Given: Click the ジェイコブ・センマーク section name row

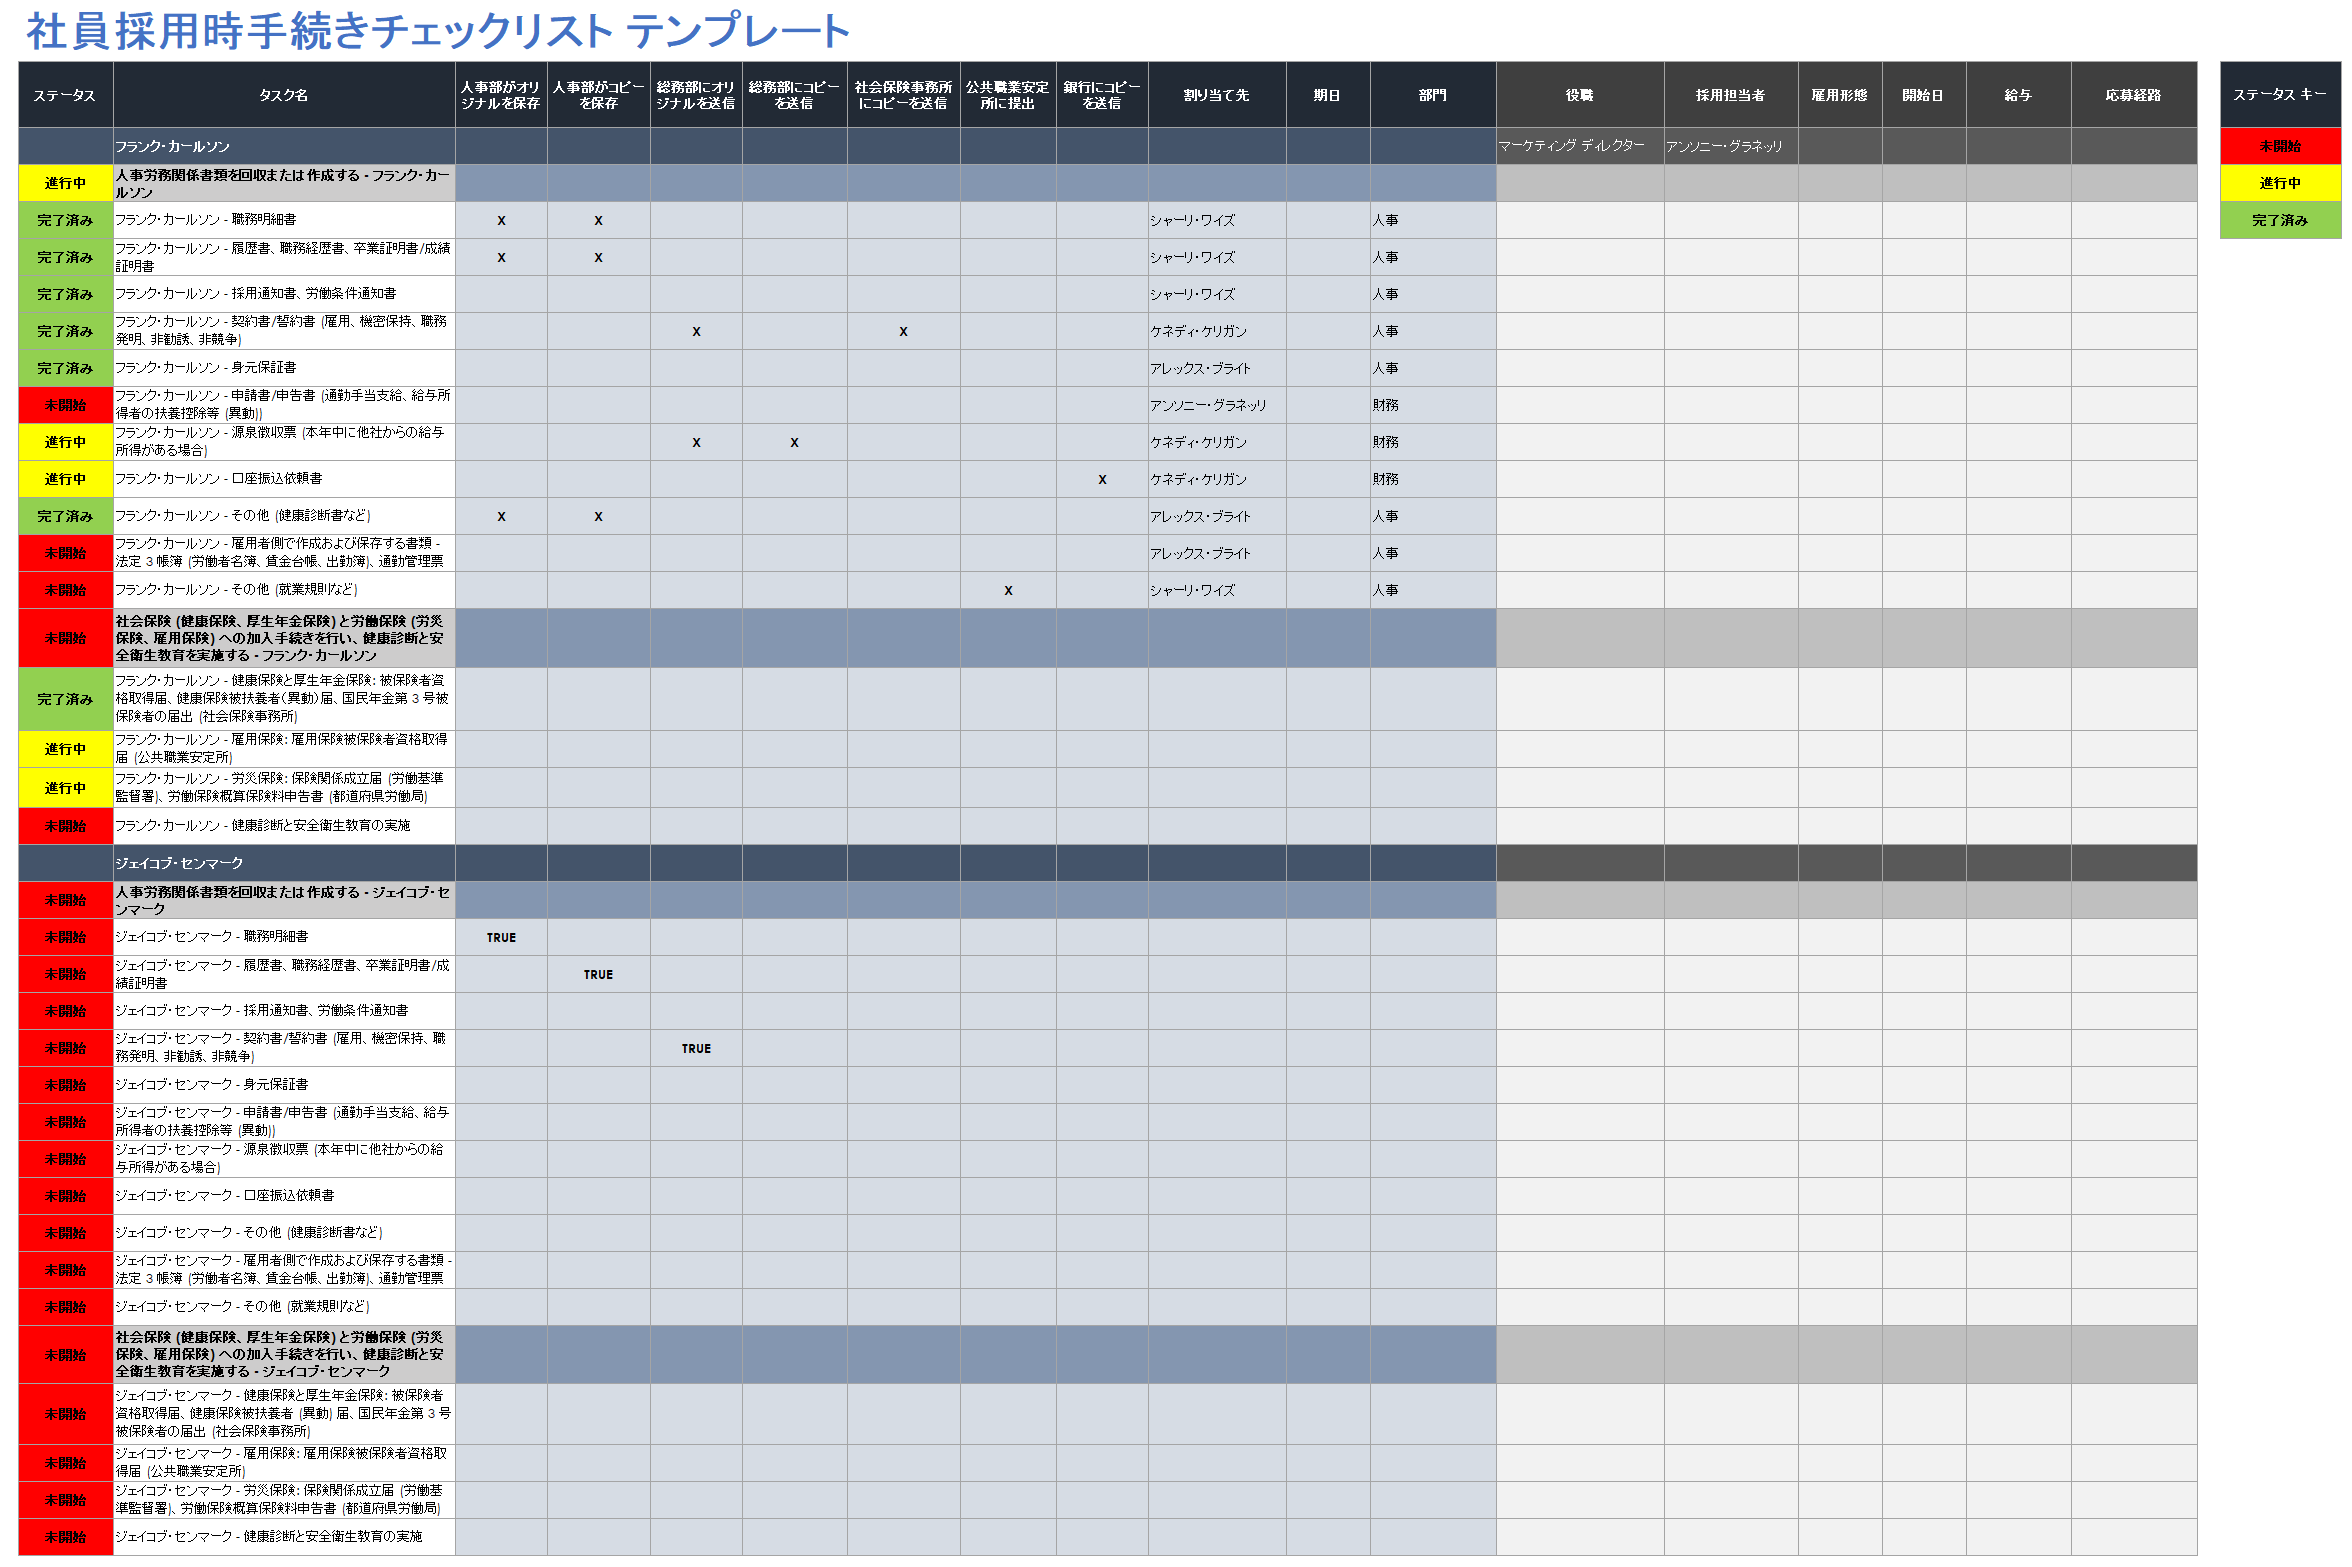Looking at the screenshot, I should (284, 863).
